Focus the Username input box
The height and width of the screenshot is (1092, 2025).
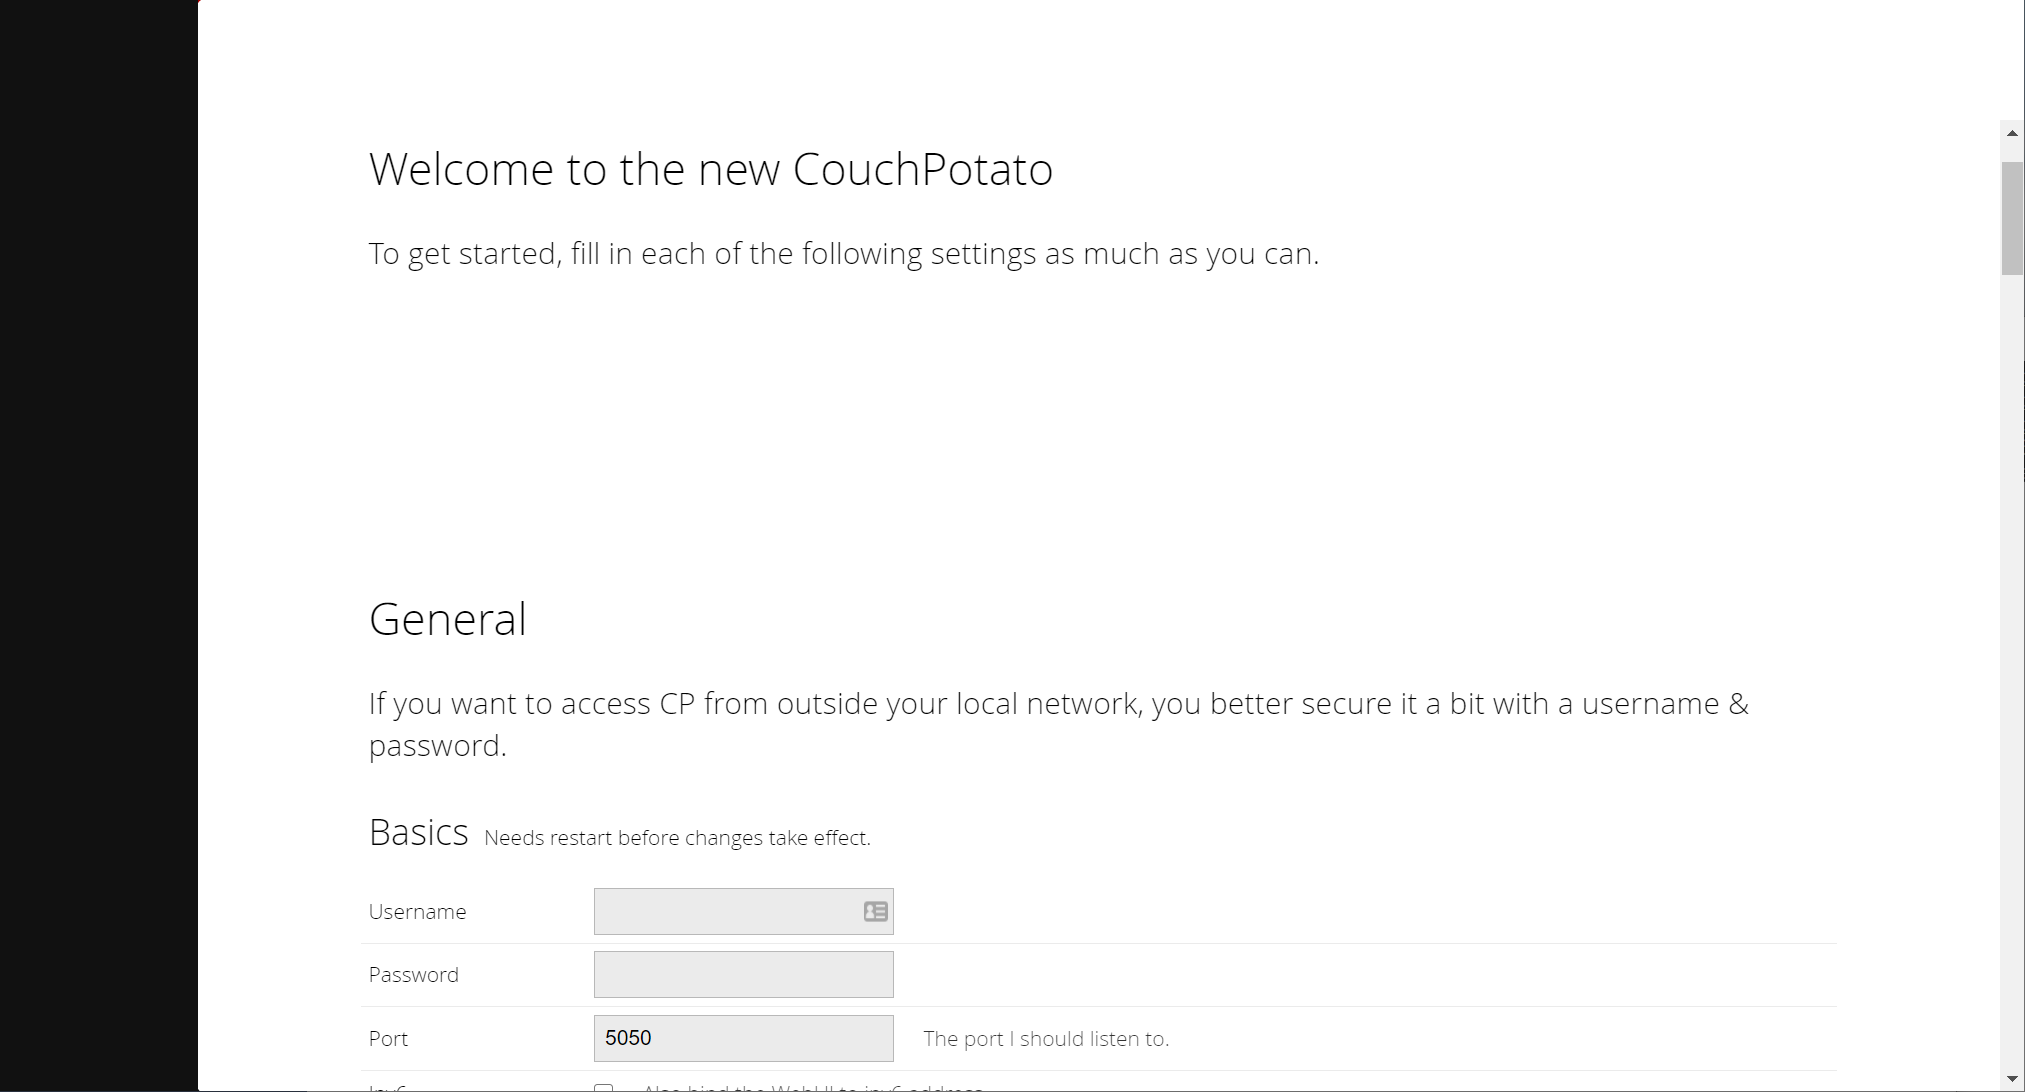[743, 911]
